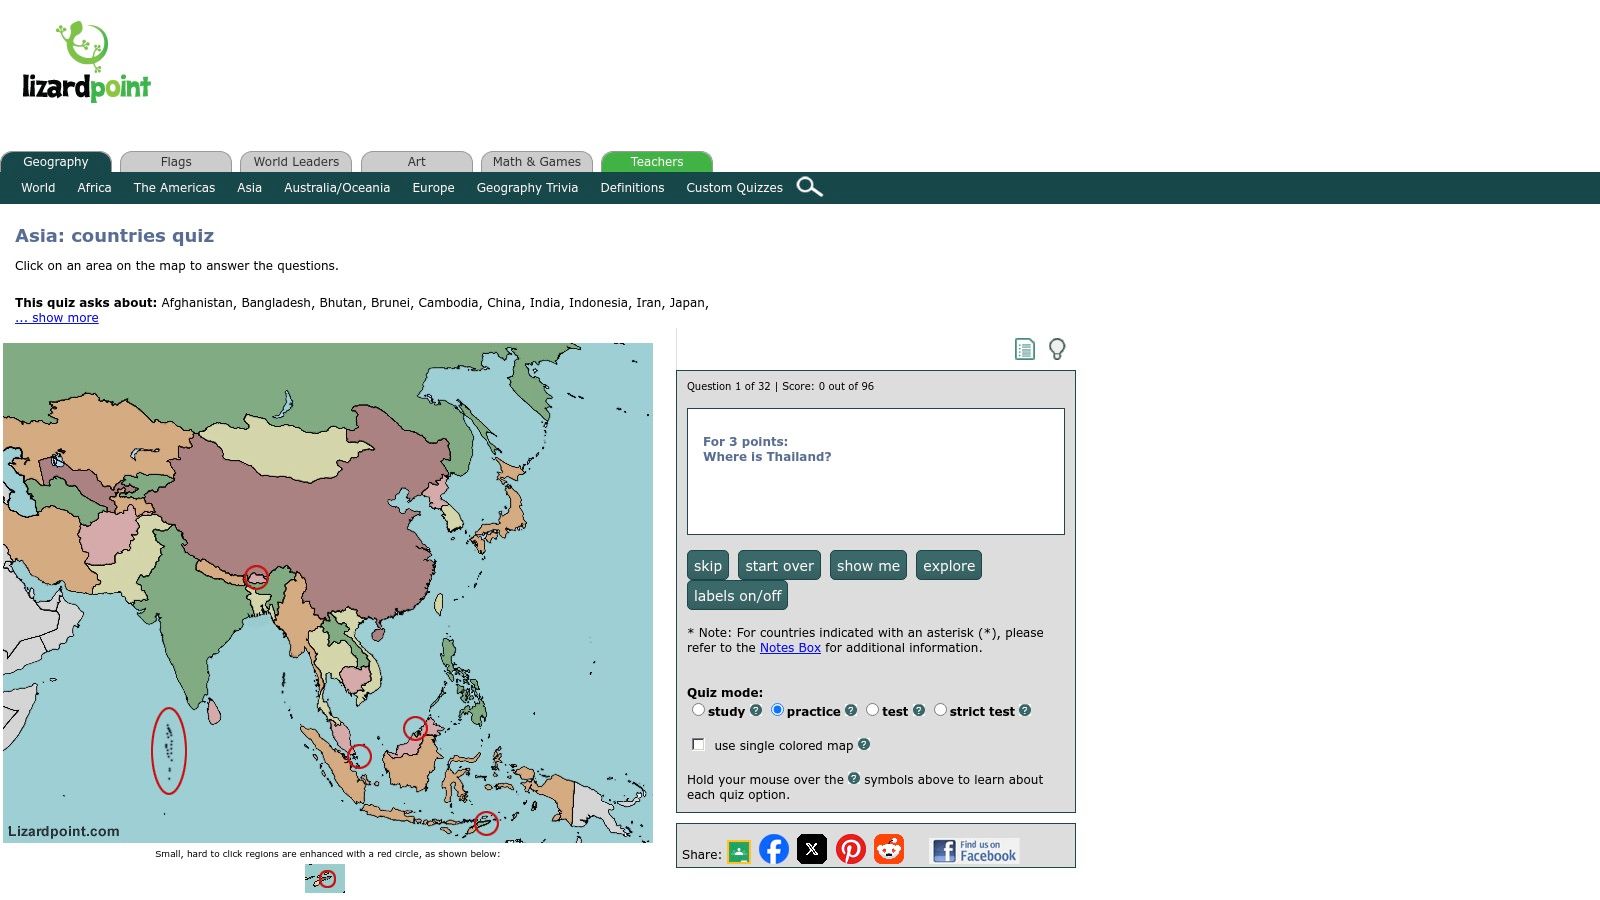Expand the country list with show more
The width and height of the screenshot is (1600, 900).
point(57,318)
